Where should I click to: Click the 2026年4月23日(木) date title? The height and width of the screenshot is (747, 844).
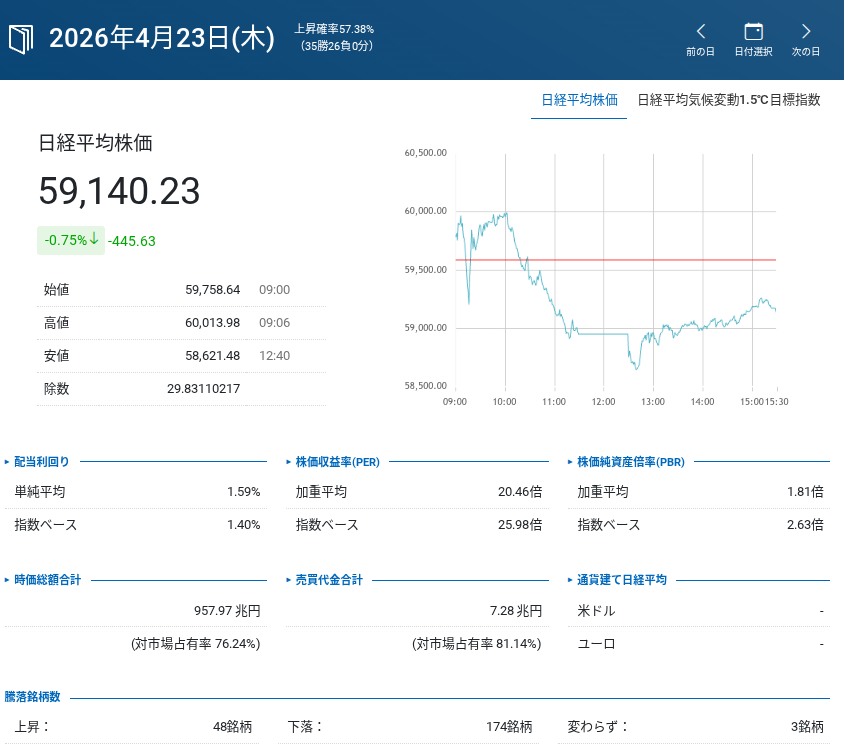click(x=161, y=39)
